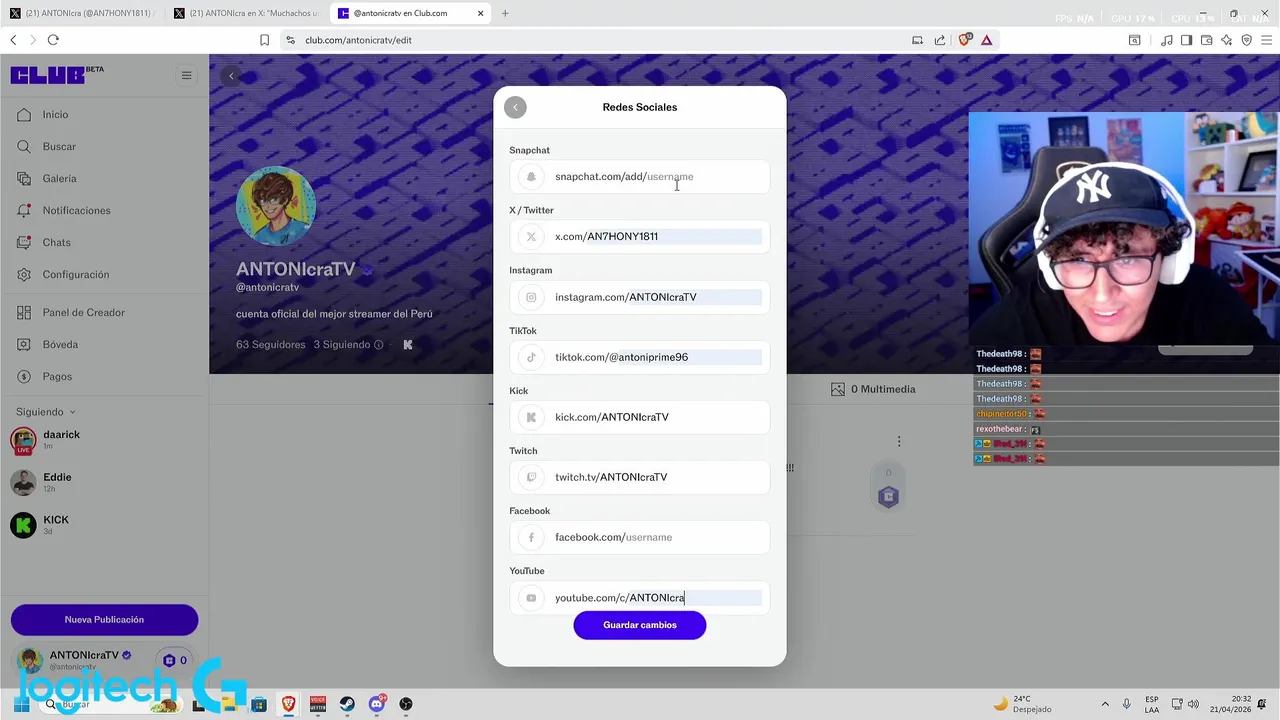Click the Kick K icon in Kick field
Image resolution: width=1280 pixels, height=720 pixels.
pyautogui.click(x=531, y=417)
